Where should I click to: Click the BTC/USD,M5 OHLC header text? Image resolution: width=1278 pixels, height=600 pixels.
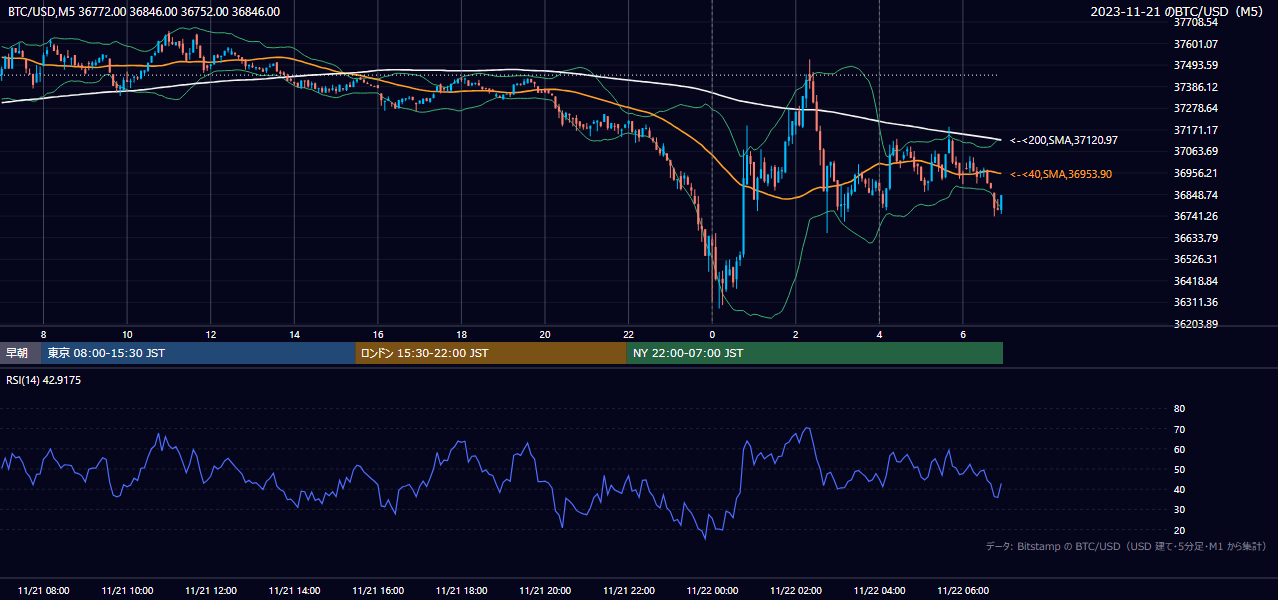pos(144,12)
